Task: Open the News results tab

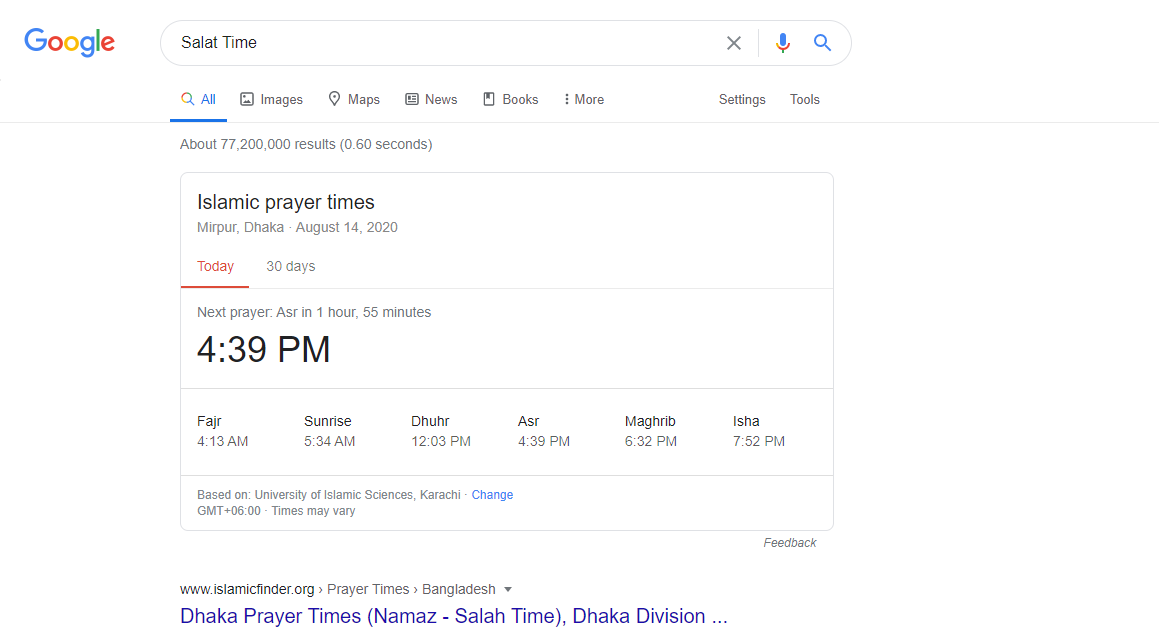Action: (x=431, y=100)
